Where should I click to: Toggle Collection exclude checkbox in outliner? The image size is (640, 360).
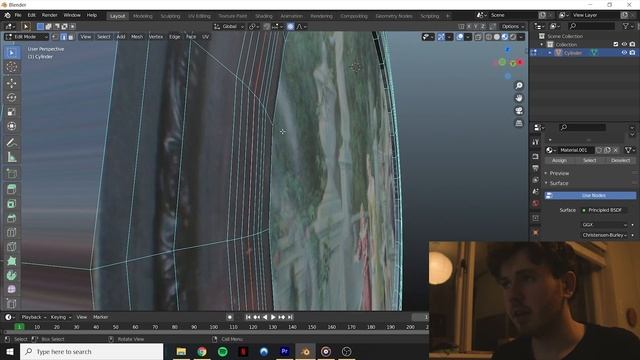tap(616, 44)
